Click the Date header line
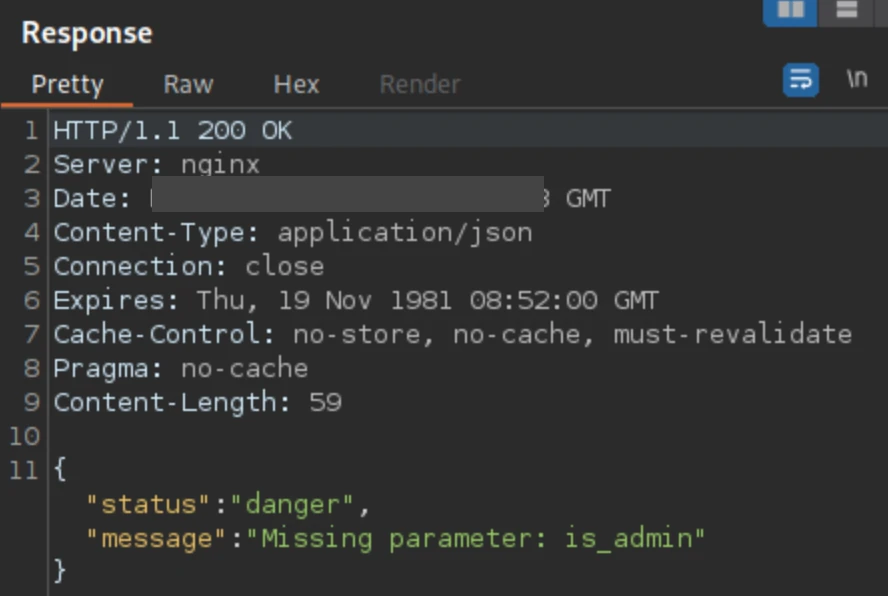The height and width of the screenshot is (596, 888). click(332, 199)
